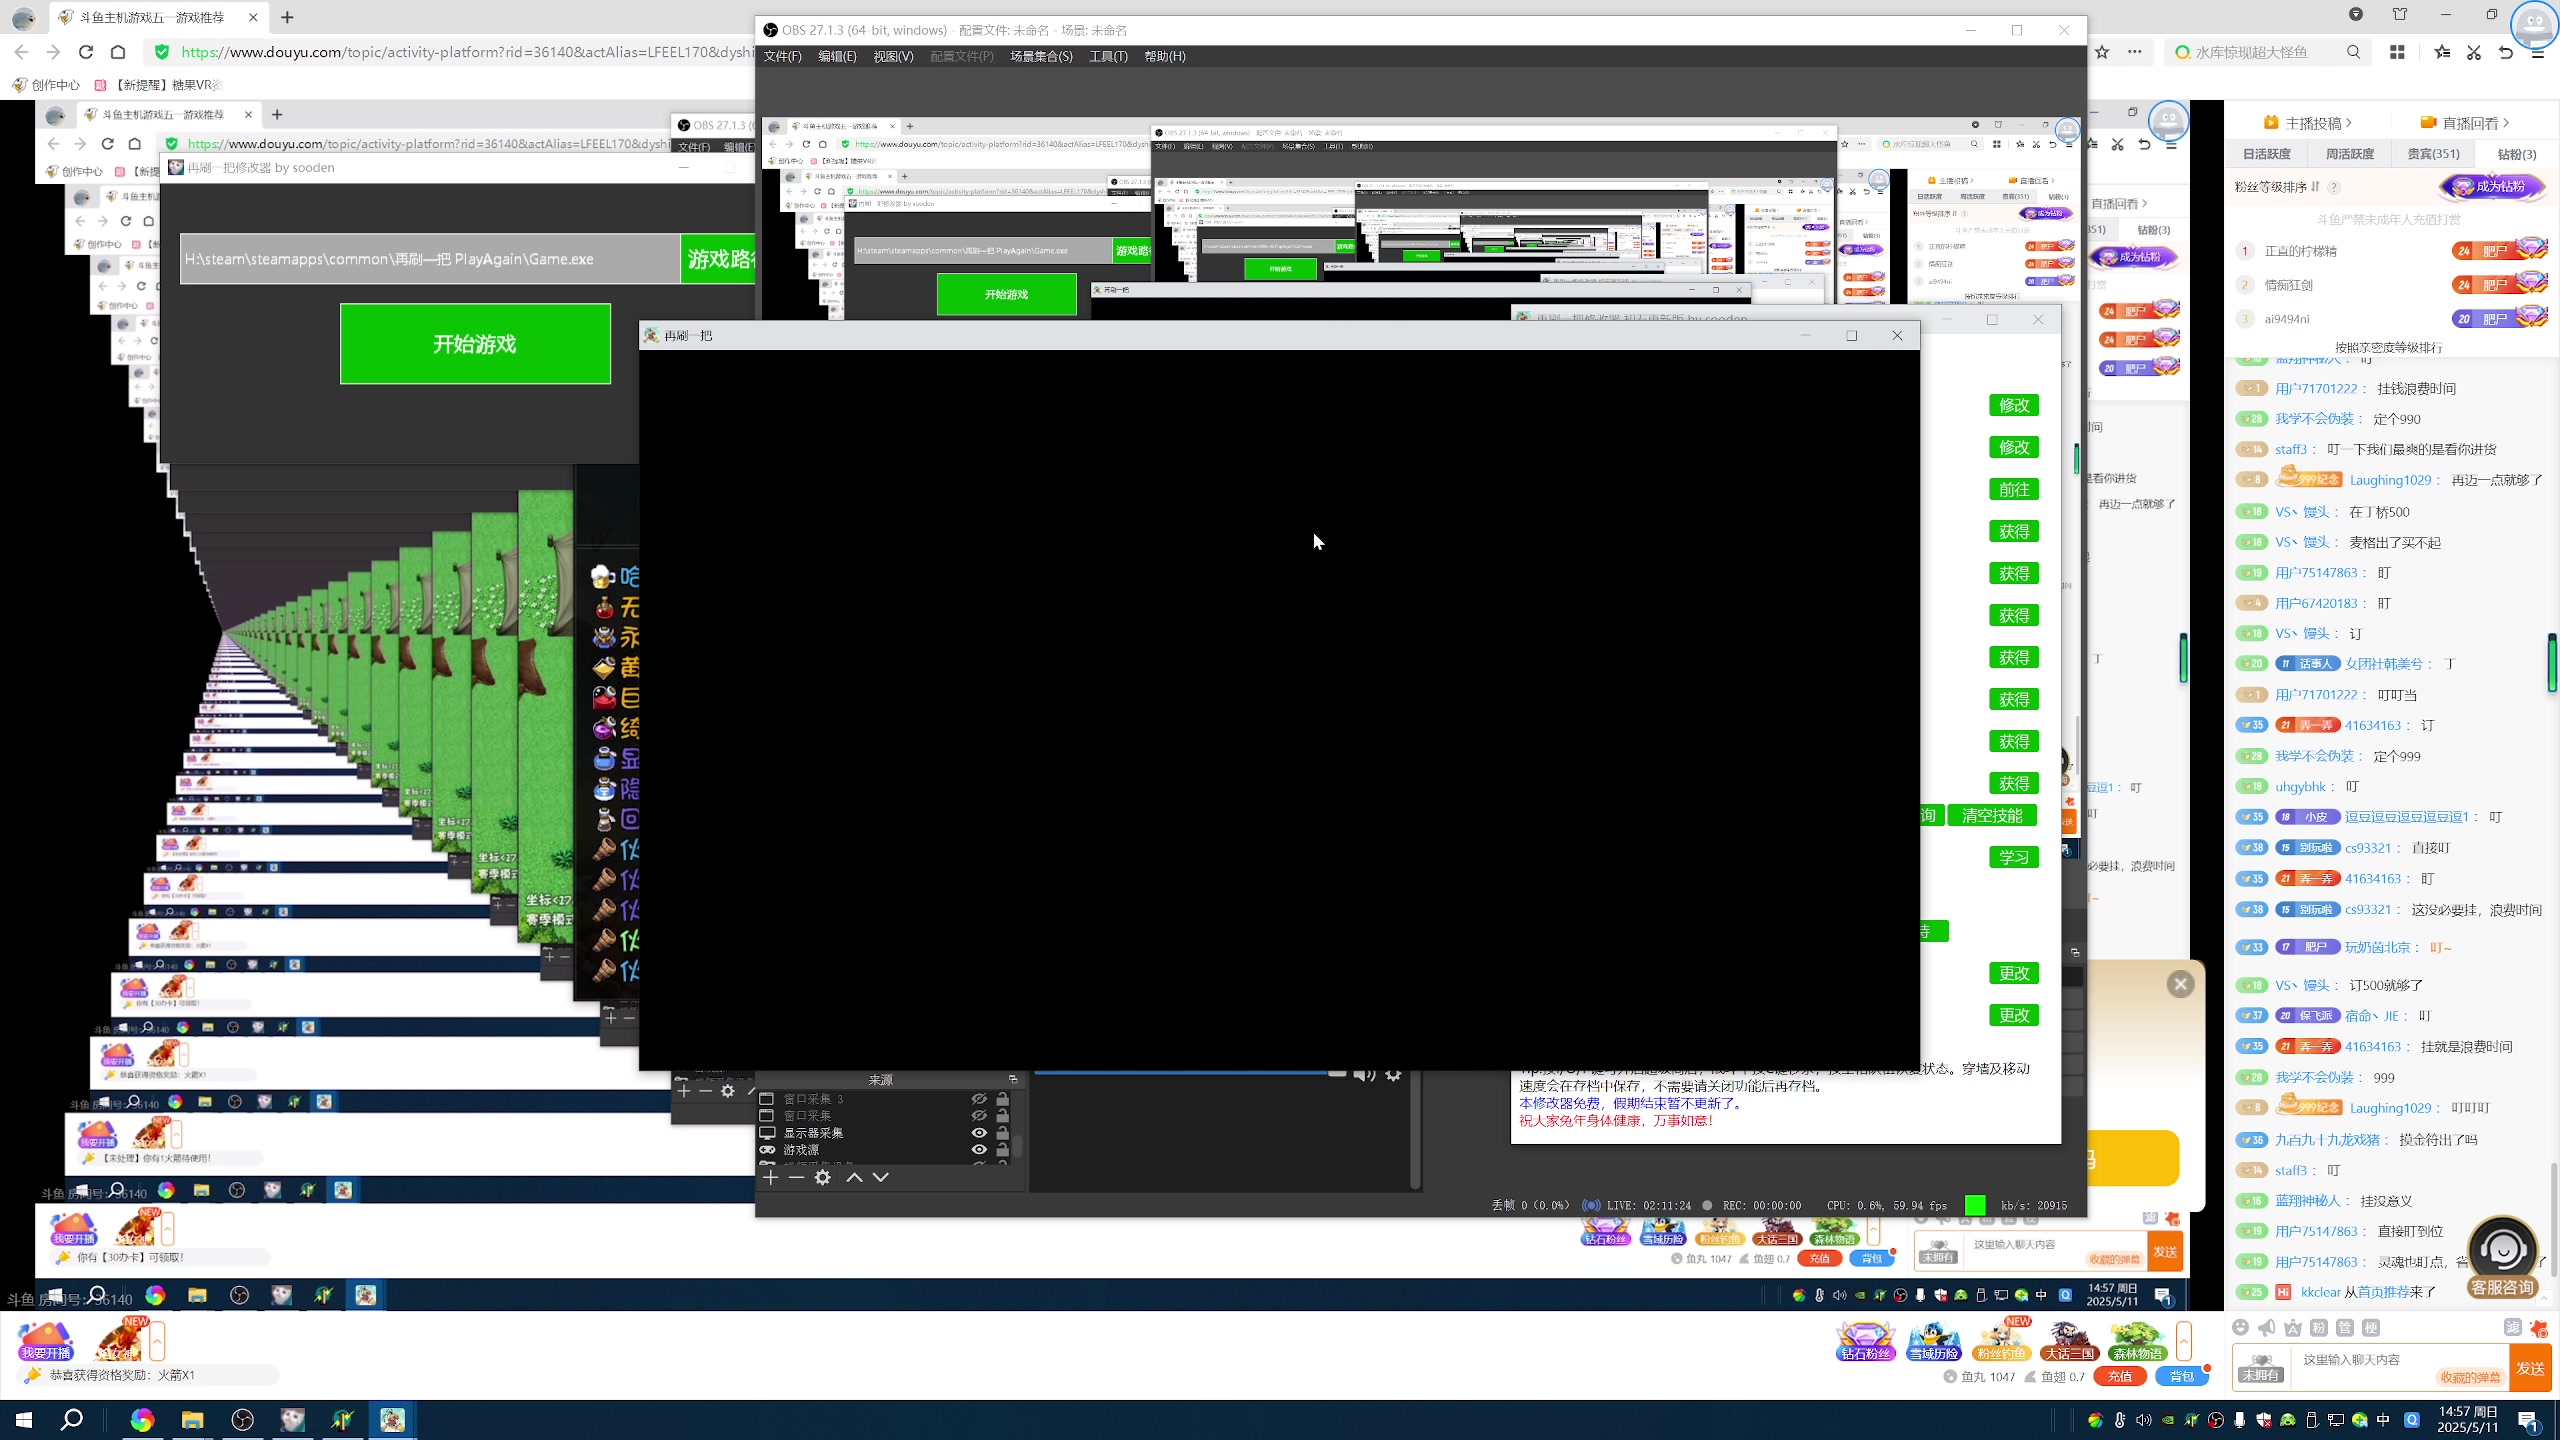Open 帮助(H) menu in OBS
The height and width of the screenshot is (1440, 2560).
(1164, 56)
